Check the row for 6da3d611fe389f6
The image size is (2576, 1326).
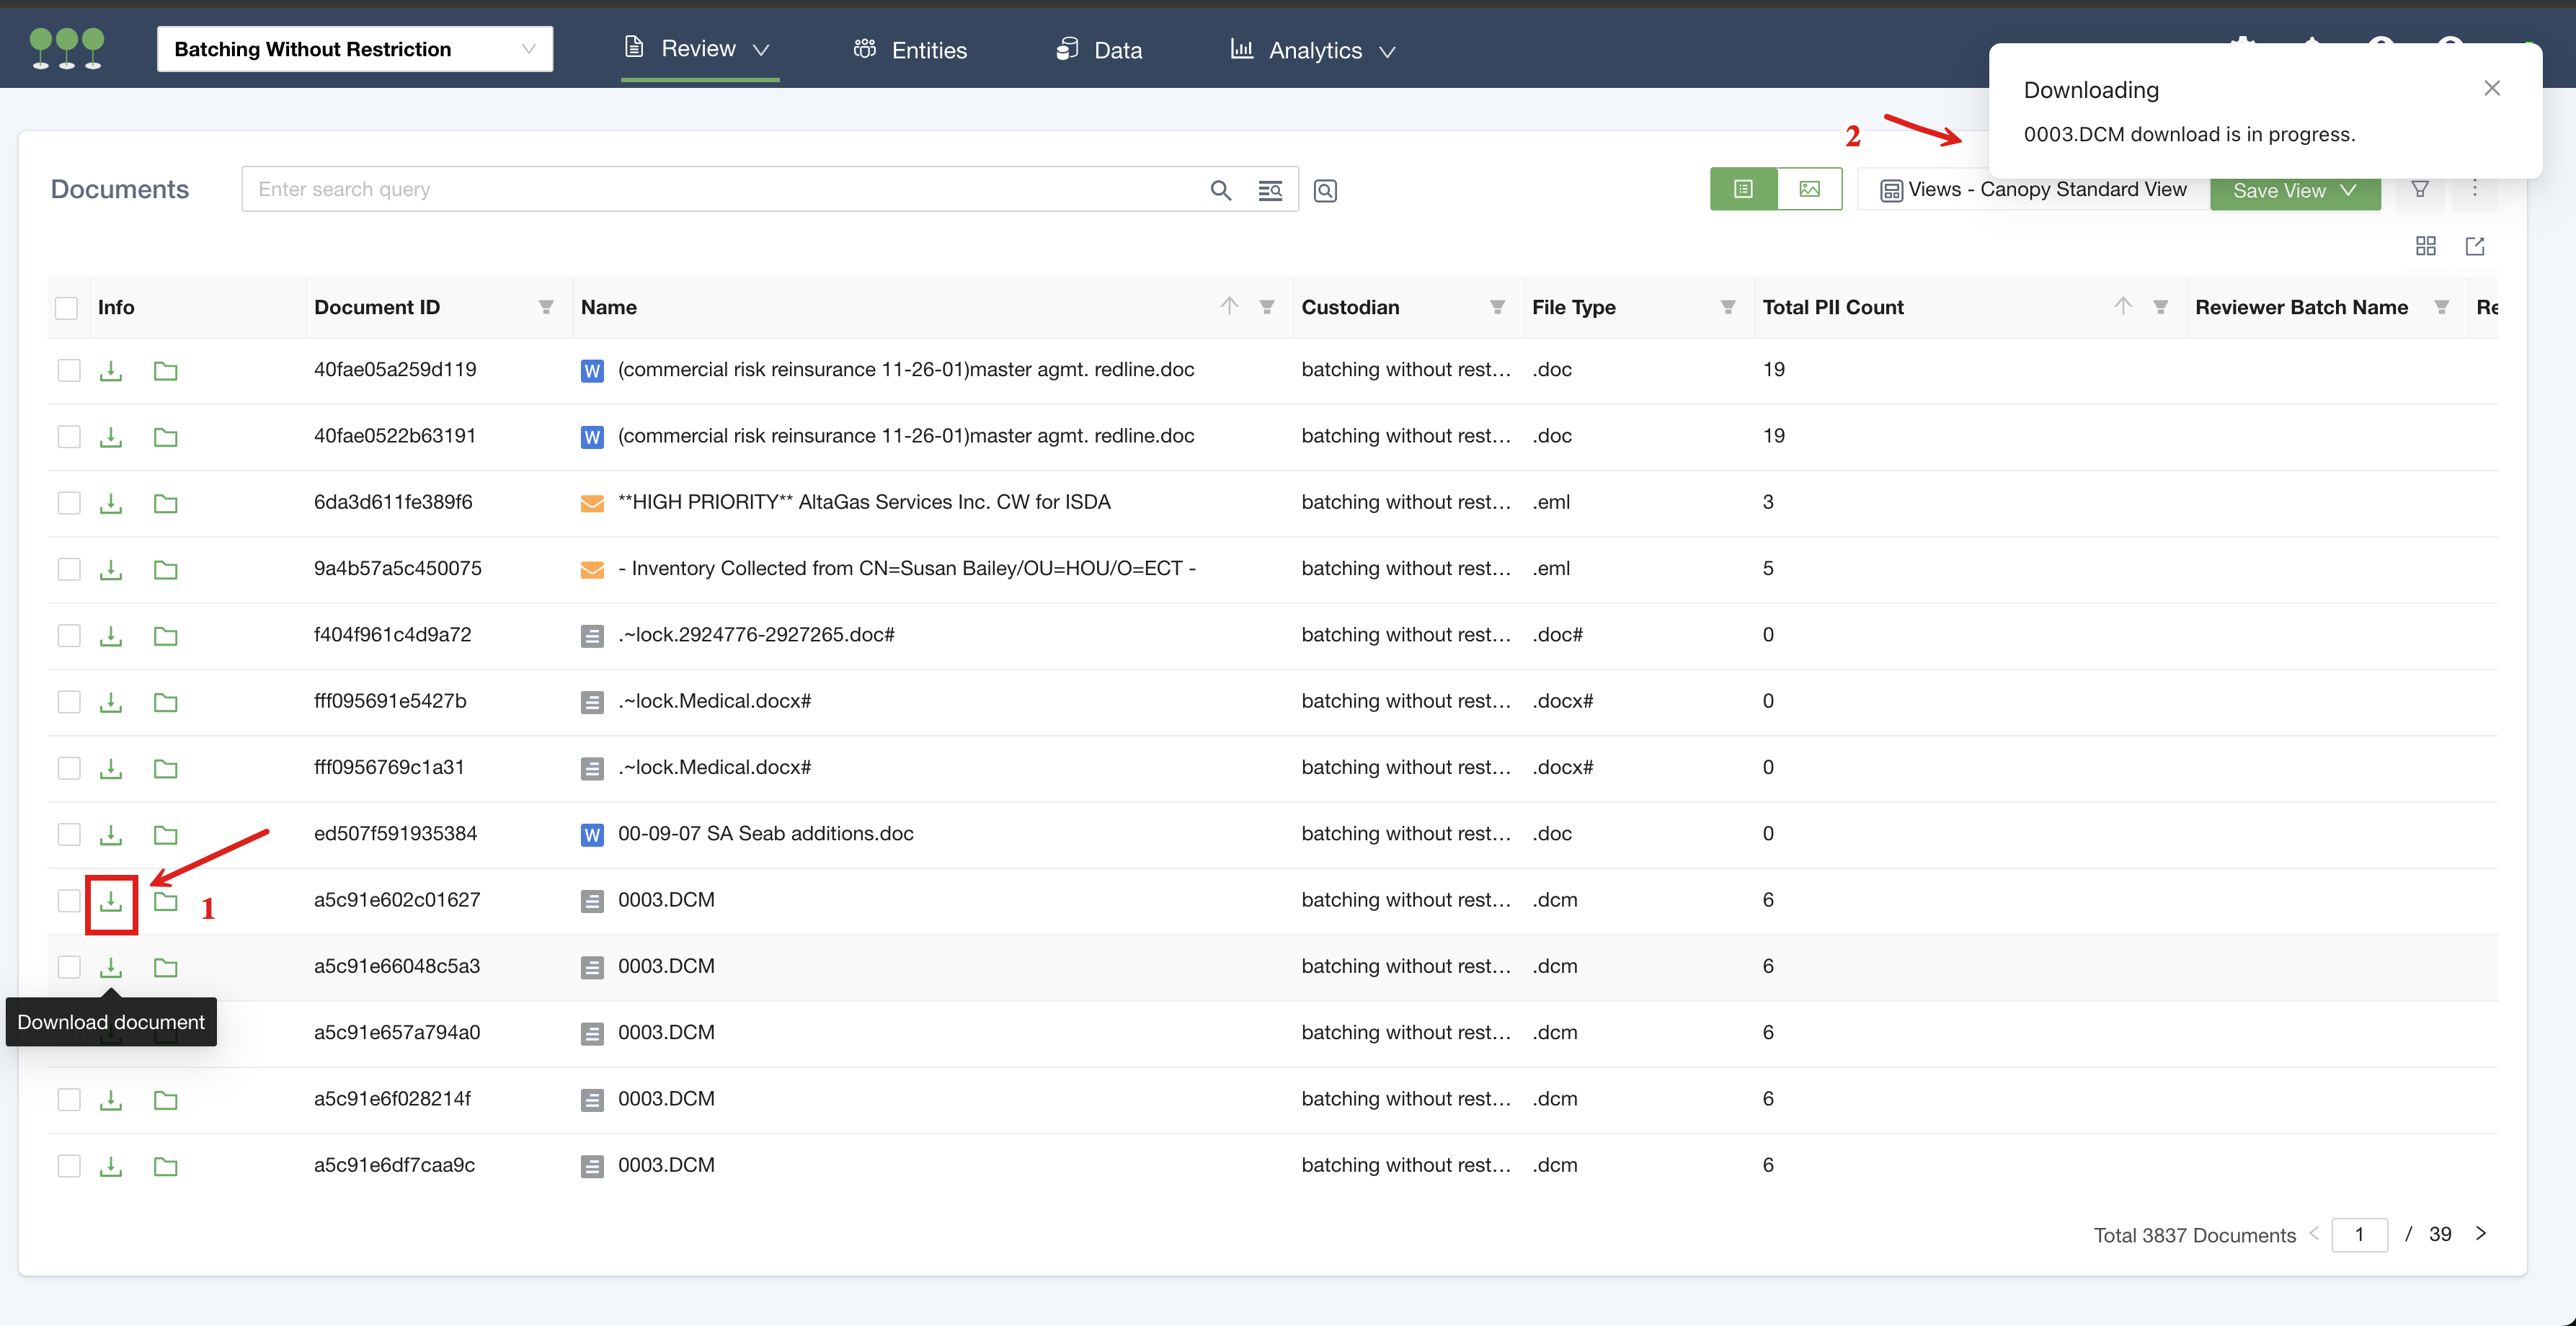[69, 503]
